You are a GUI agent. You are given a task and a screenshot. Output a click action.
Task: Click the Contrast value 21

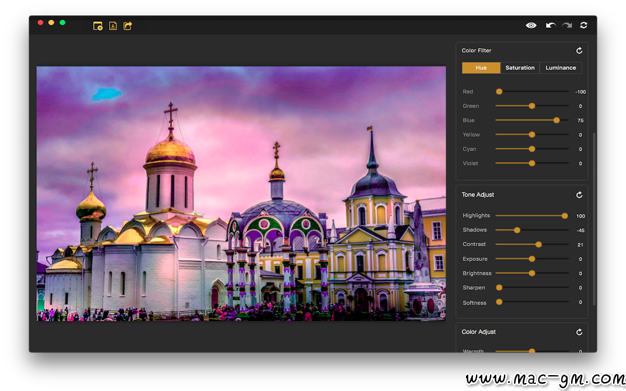pos(580,245)
